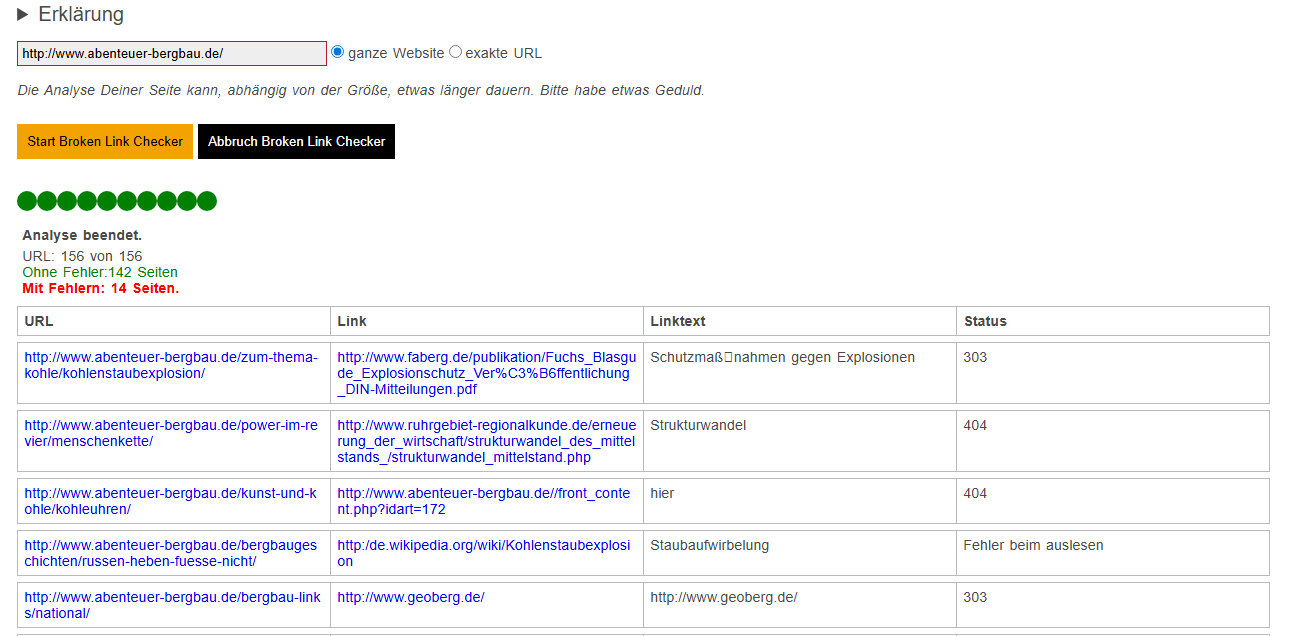Click the Status column header
Viewport: 1292px width, 636px height.
(x=985, y=321)
